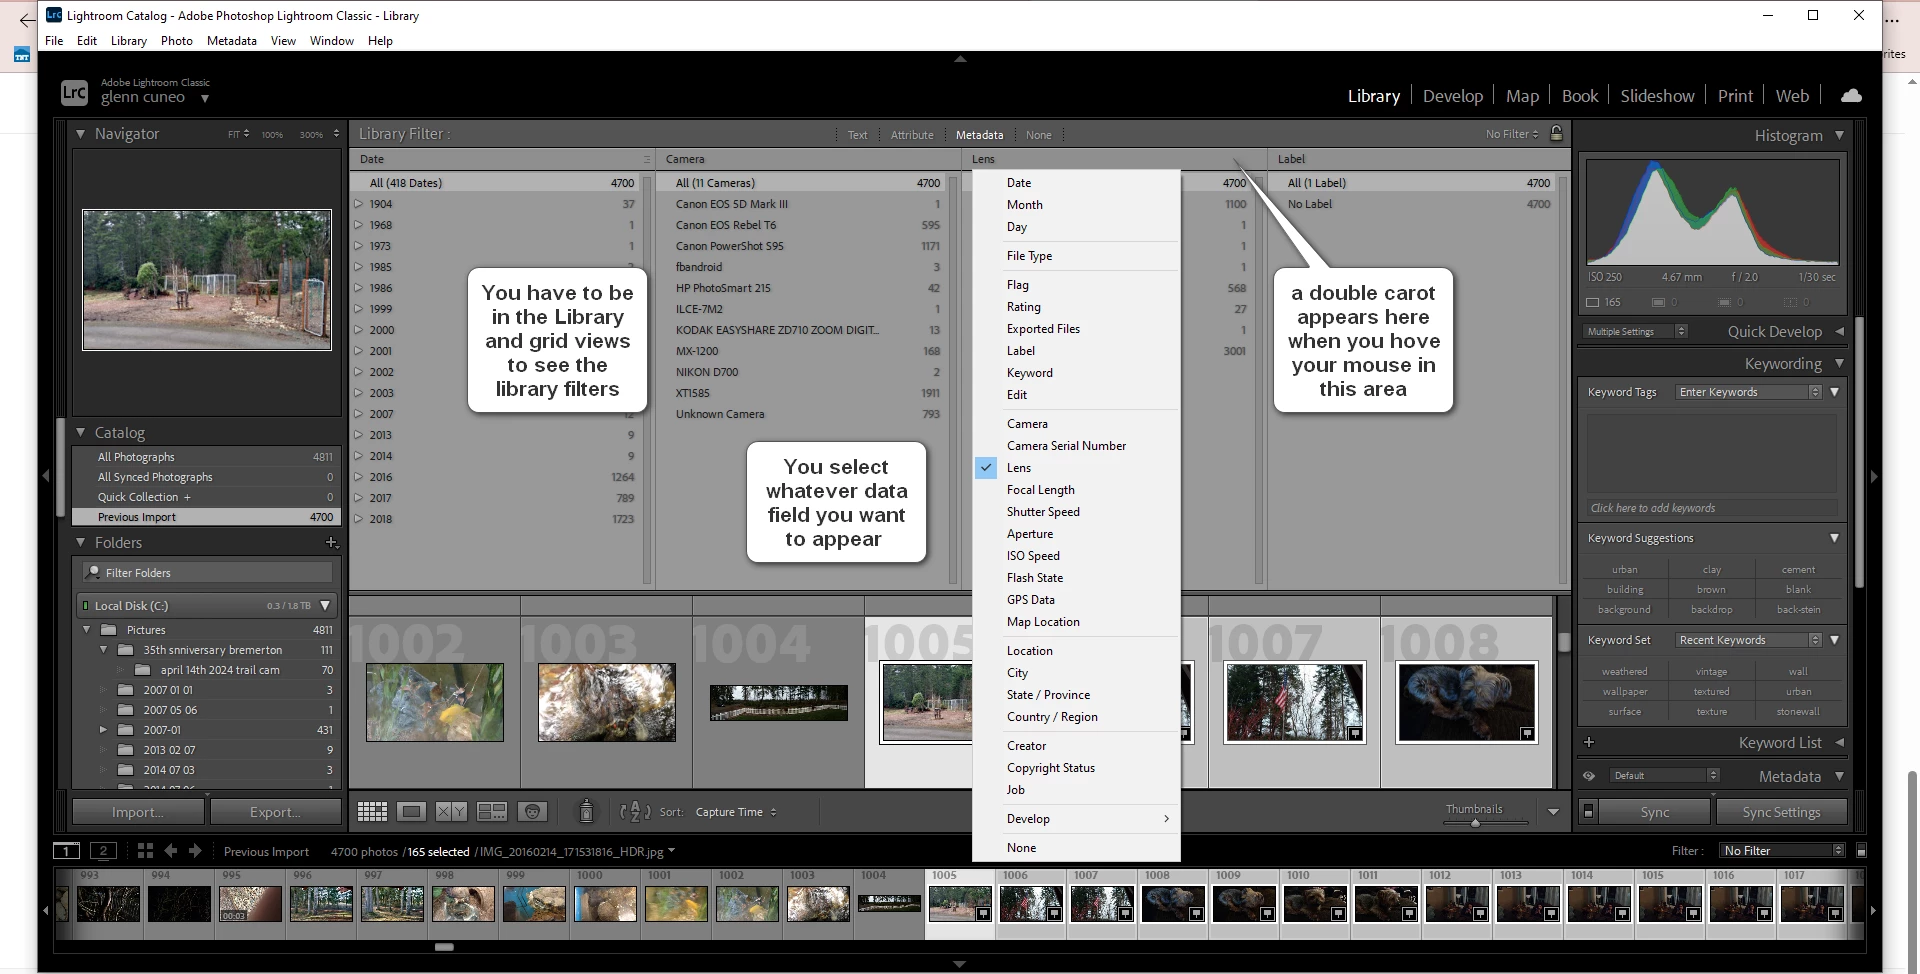Screen dimensions: 1920x974
Task: Collapse the right panel group arrow
Action: 1874,476
